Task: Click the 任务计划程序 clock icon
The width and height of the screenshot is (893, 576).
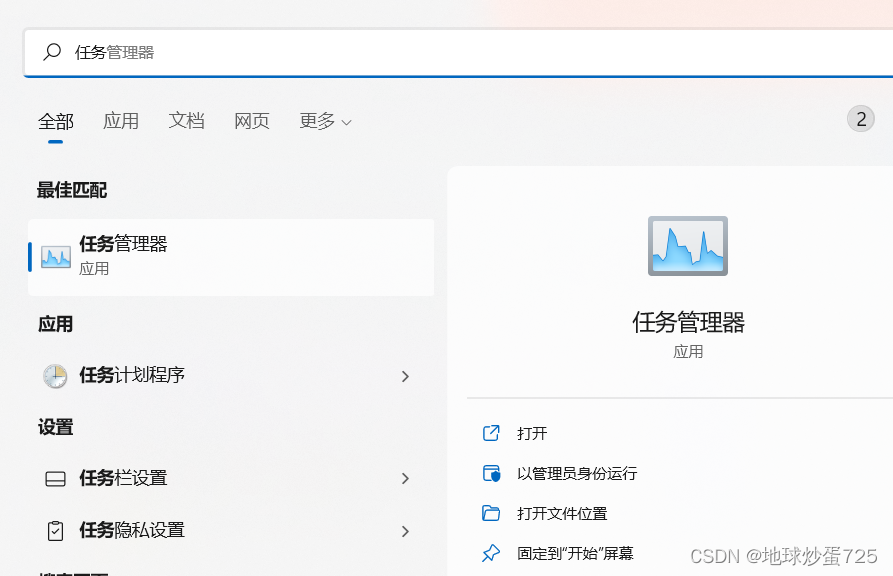Action: point(53,376)
